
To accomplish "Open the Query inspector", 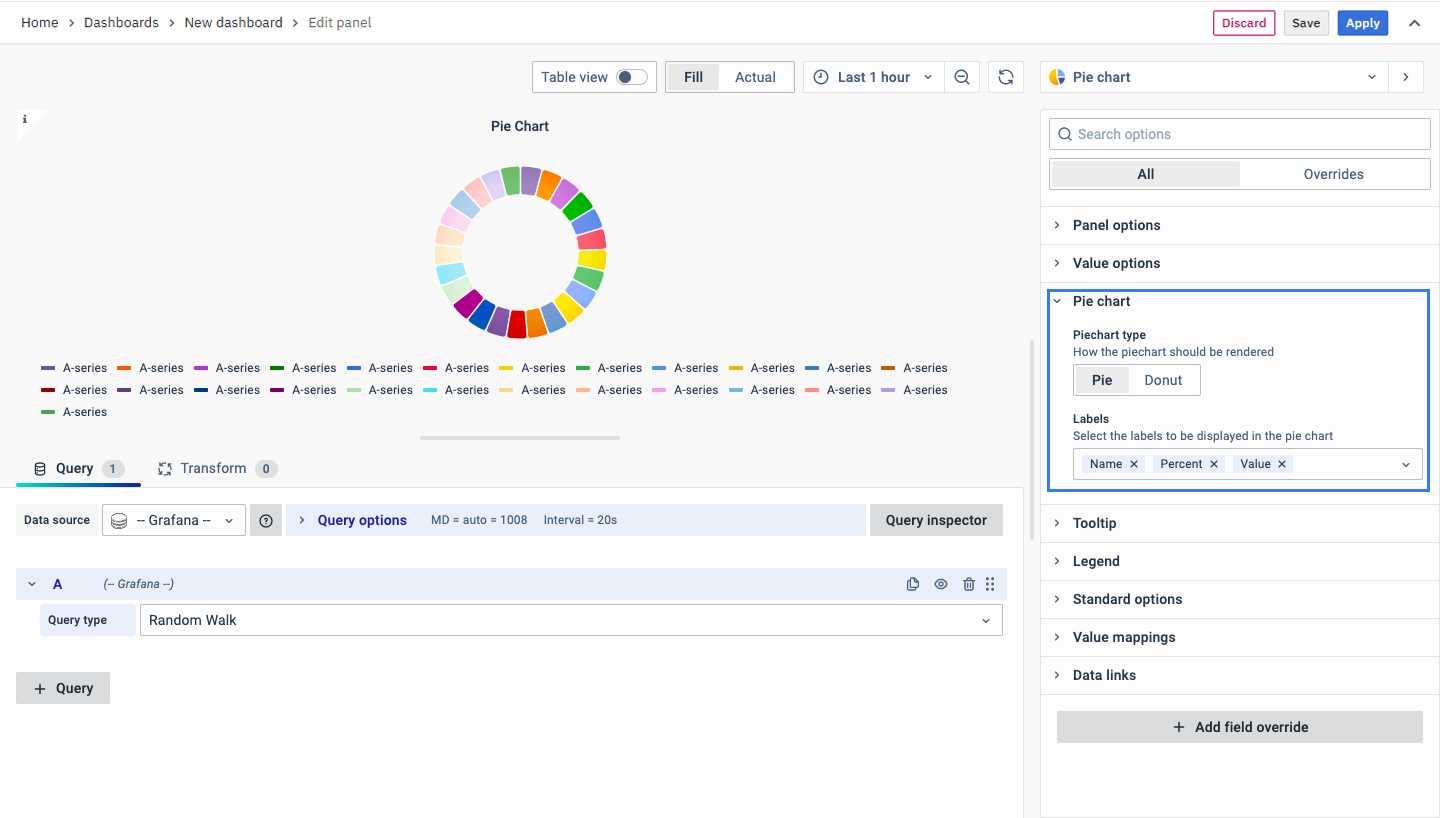I will click(x=936, y=520).
